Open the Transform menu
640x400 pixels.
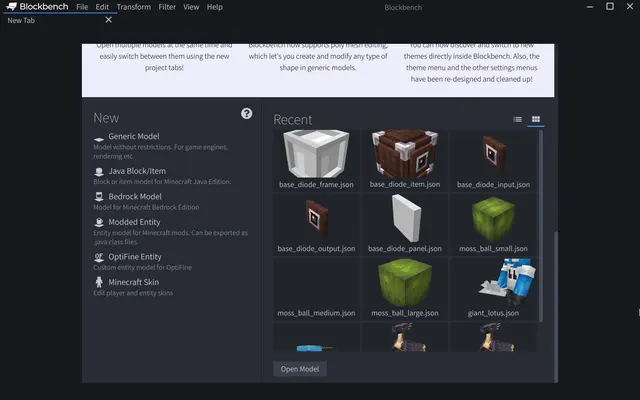coord(134,7)
